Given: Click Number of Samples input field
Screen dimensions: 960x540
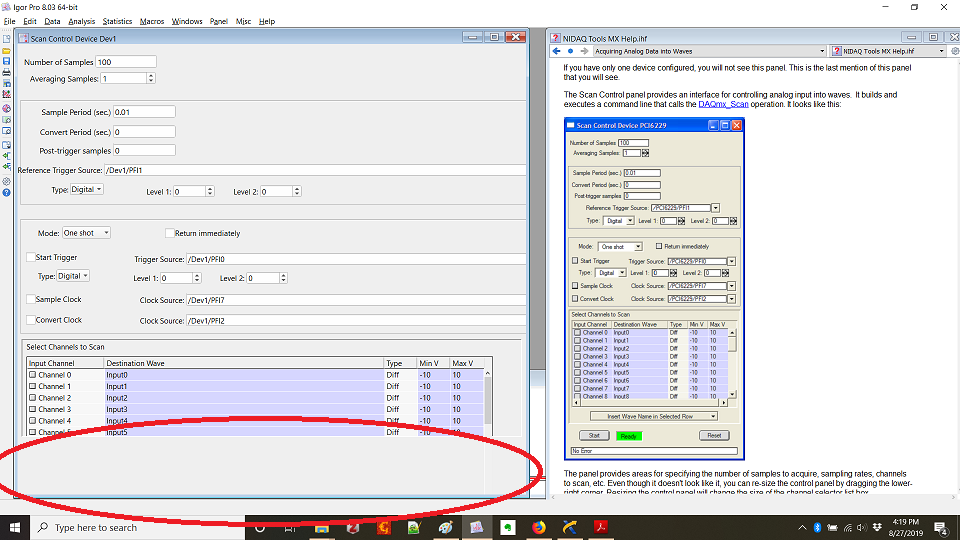Looking at the screenshot, I should (x=126, y=62).
